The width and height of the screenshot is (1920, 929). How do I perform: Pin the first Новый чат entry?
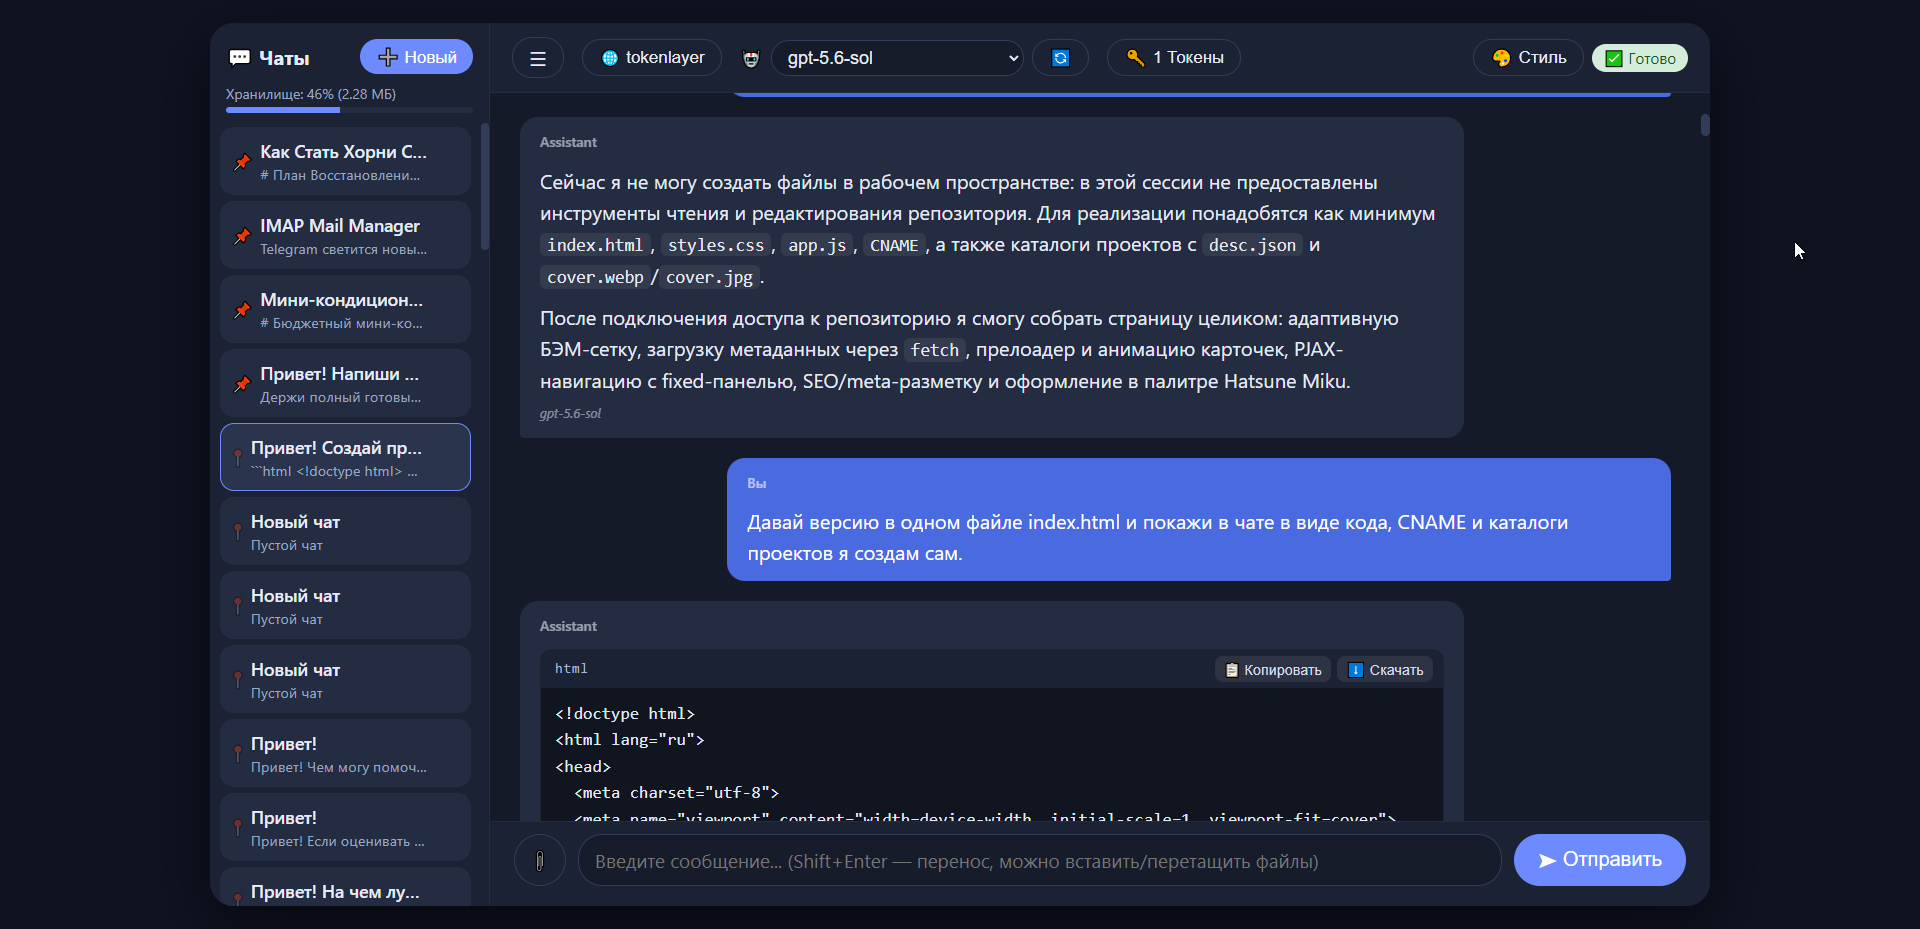pos(237,531)
